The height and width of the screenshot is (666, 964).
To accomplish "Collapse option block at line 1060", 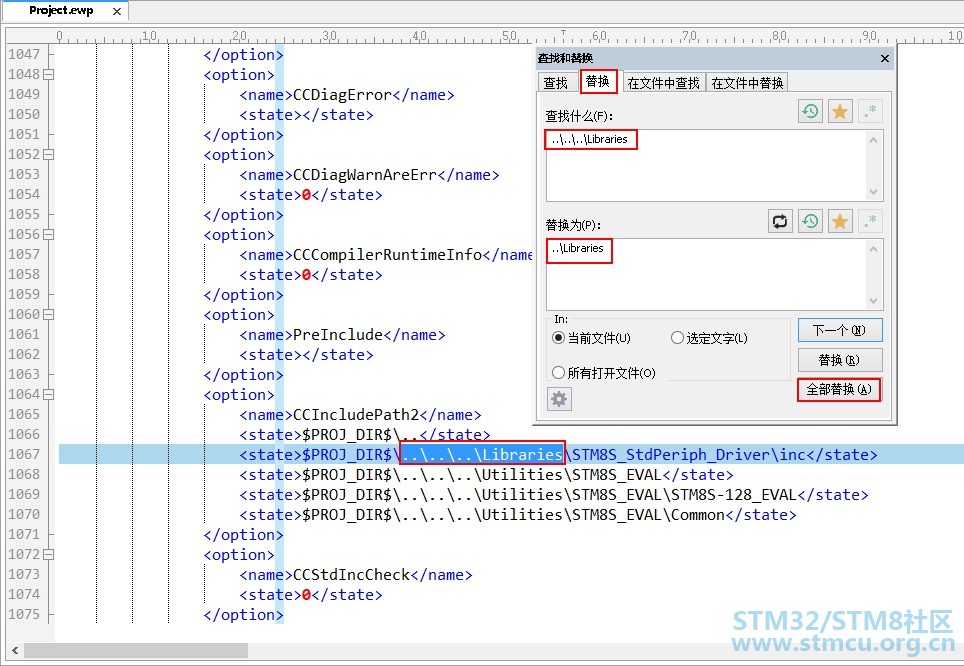I will tap(48, 314).
